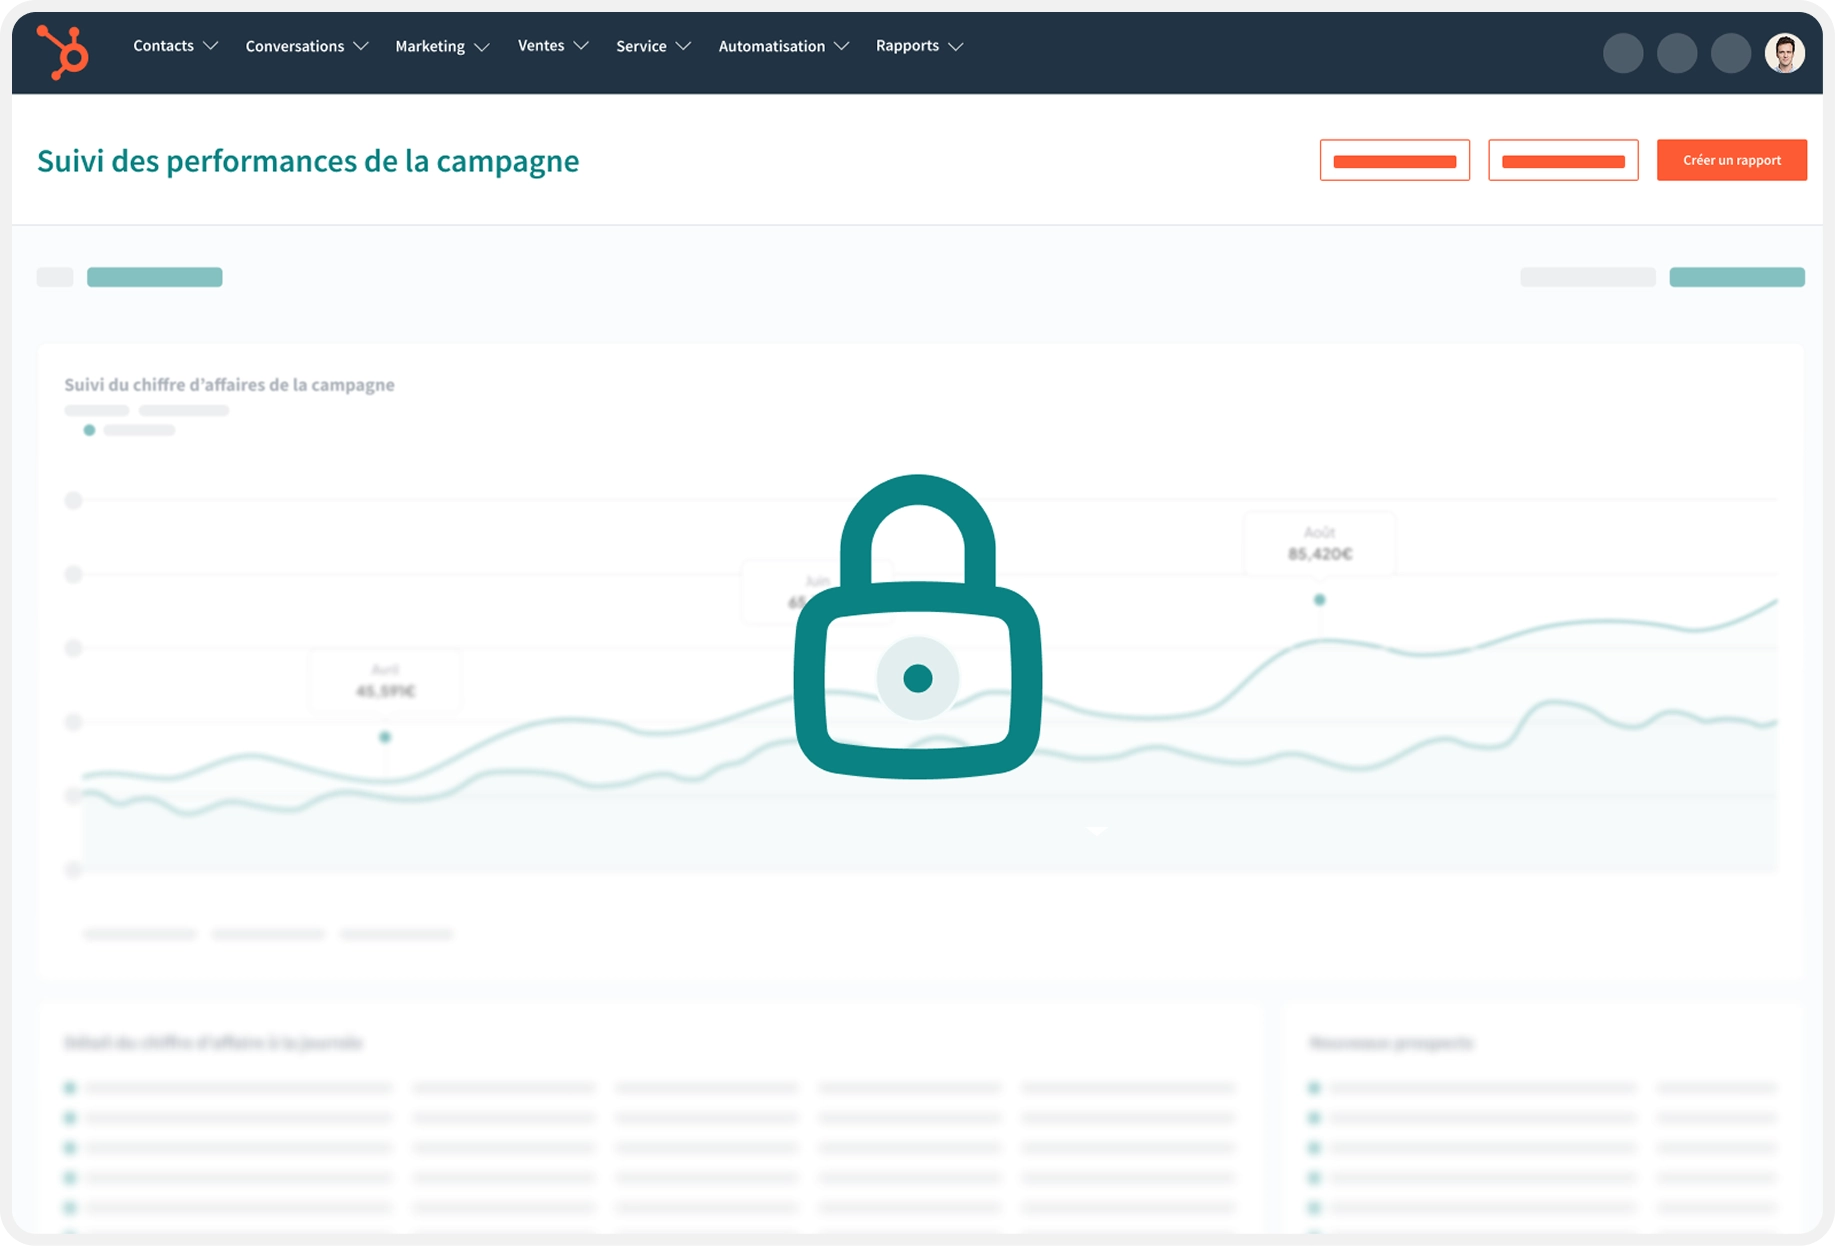Click the middle gray circle icon in the header
Image resolution: width=1835 pixels, height=1246 pixels.
(x=1676, y=53)
